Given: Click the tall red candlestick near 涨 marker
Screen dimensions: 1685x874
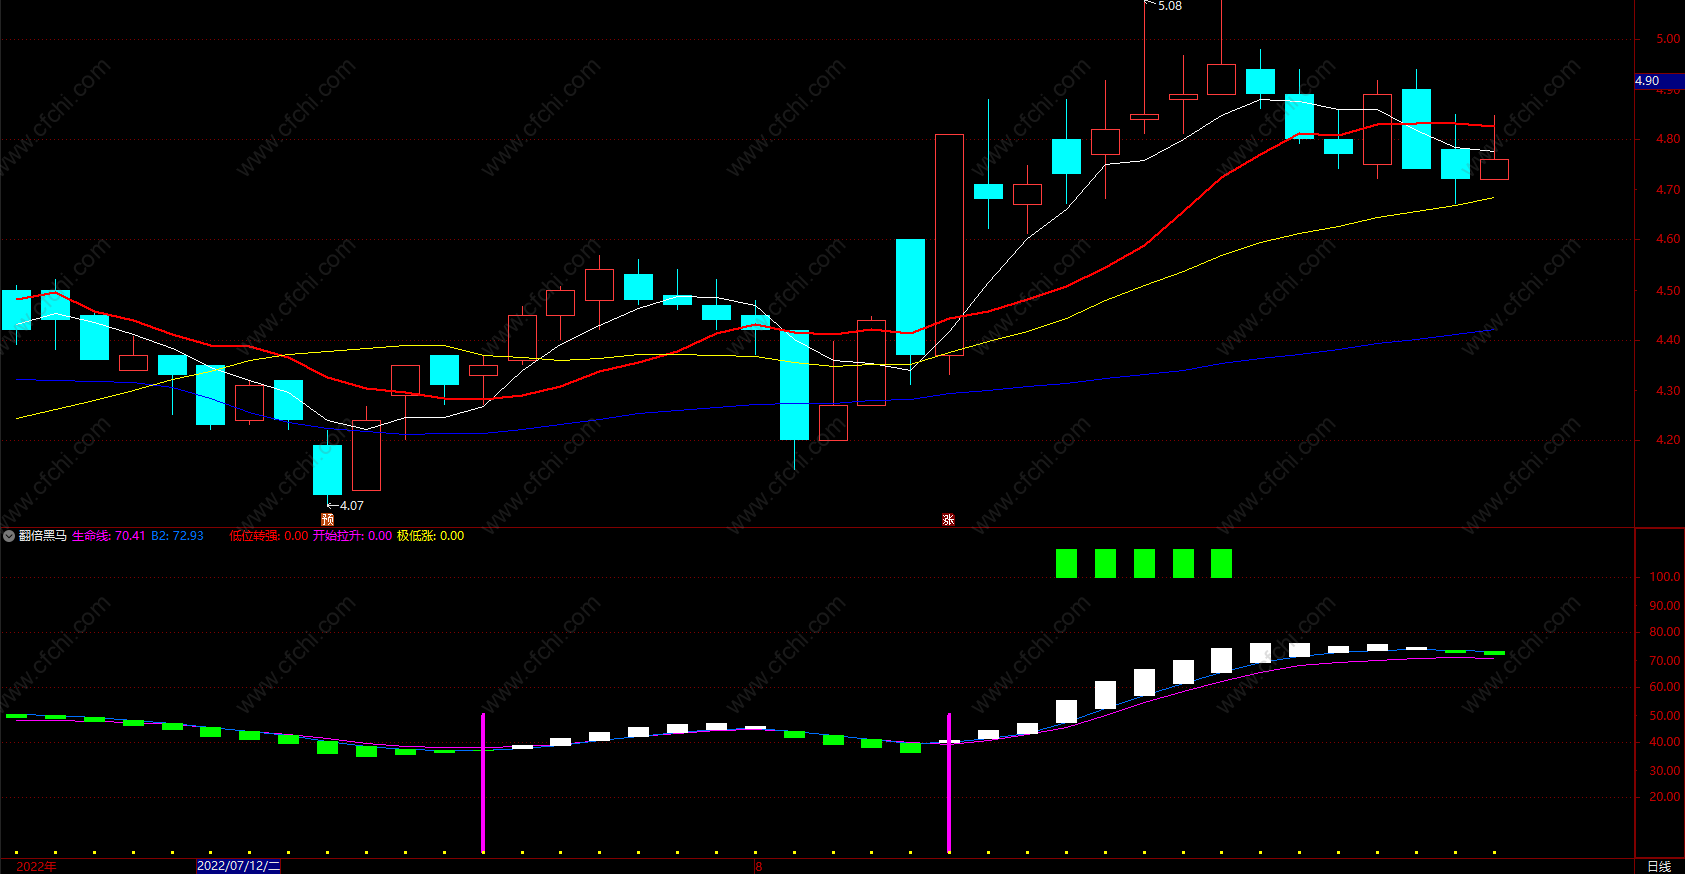Looking at the screenshot, I should tap(949, 245).
